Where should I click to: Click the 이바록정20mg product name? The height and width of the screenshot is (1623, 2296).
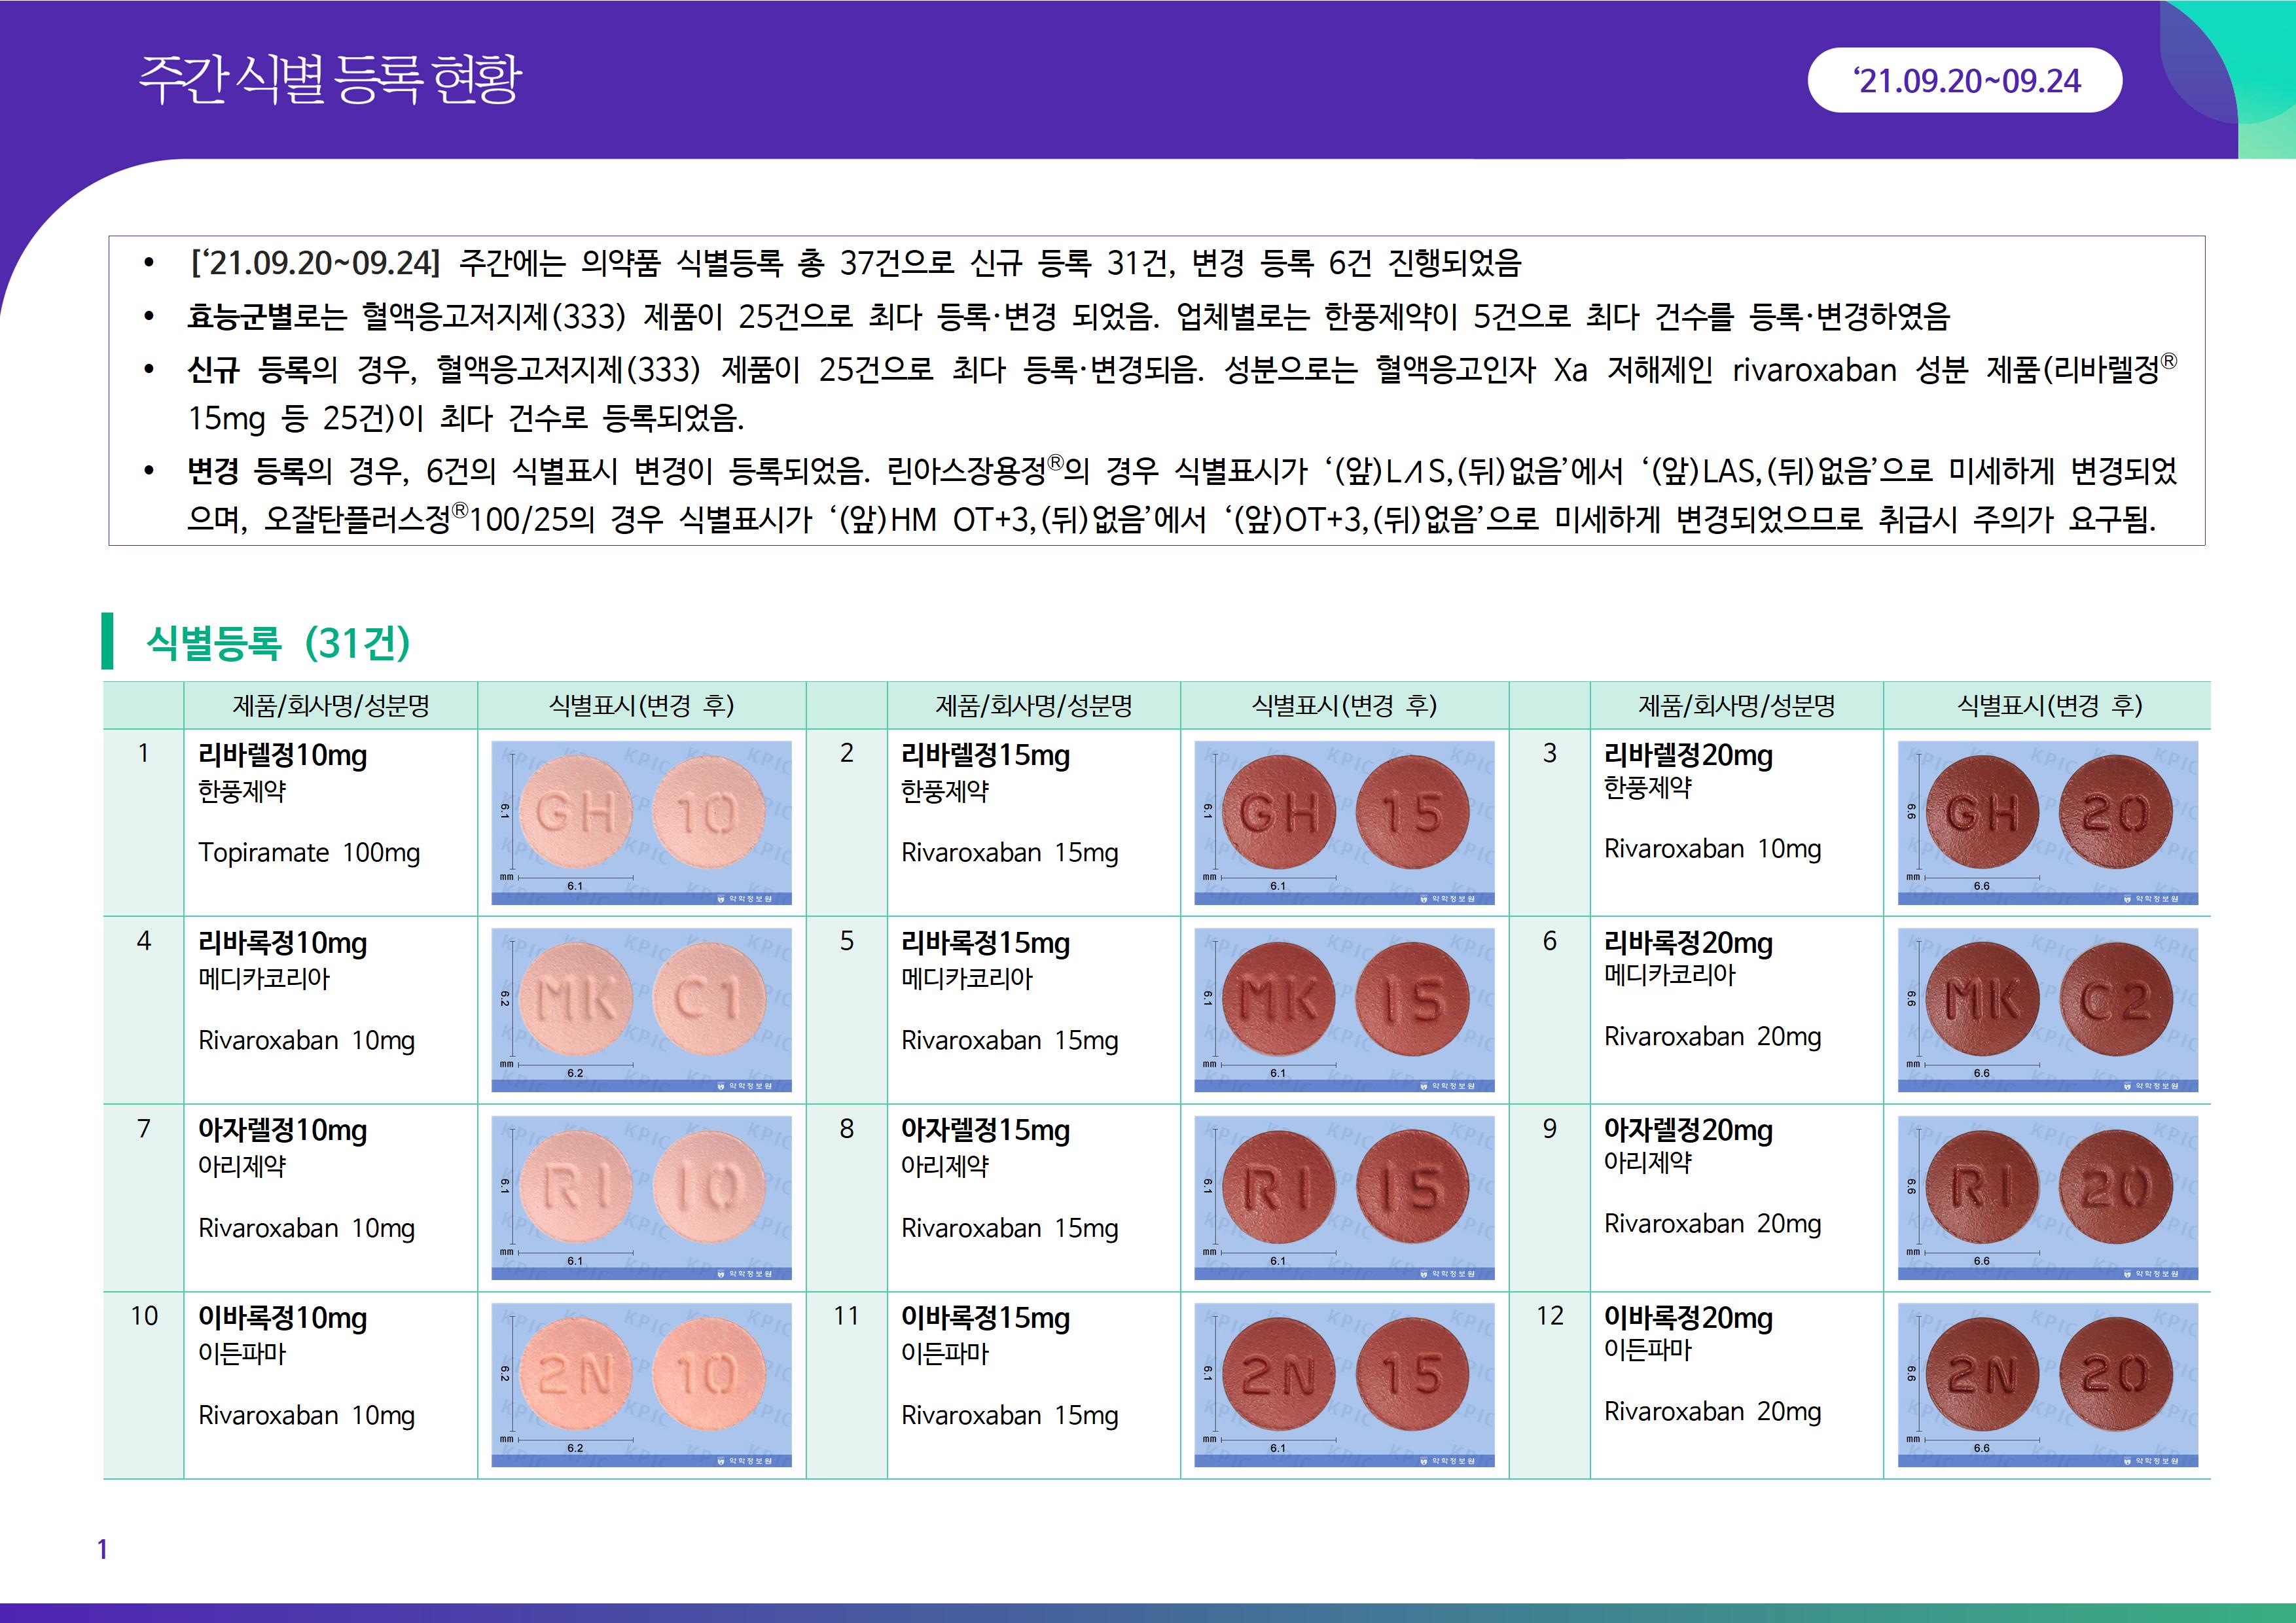[x=1688, y=1317]
